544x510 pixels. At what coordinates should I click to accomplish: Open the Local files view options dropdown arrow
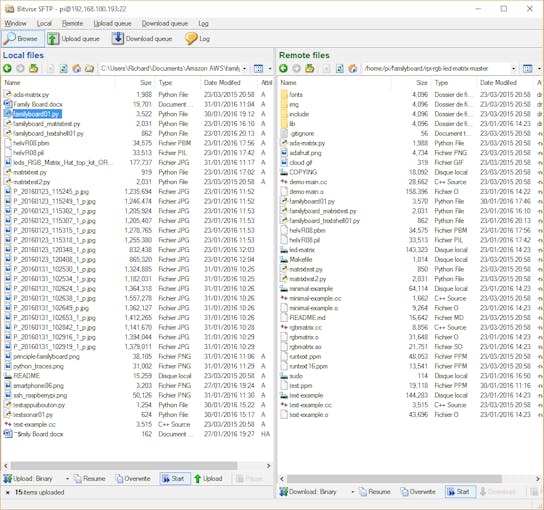270,68
